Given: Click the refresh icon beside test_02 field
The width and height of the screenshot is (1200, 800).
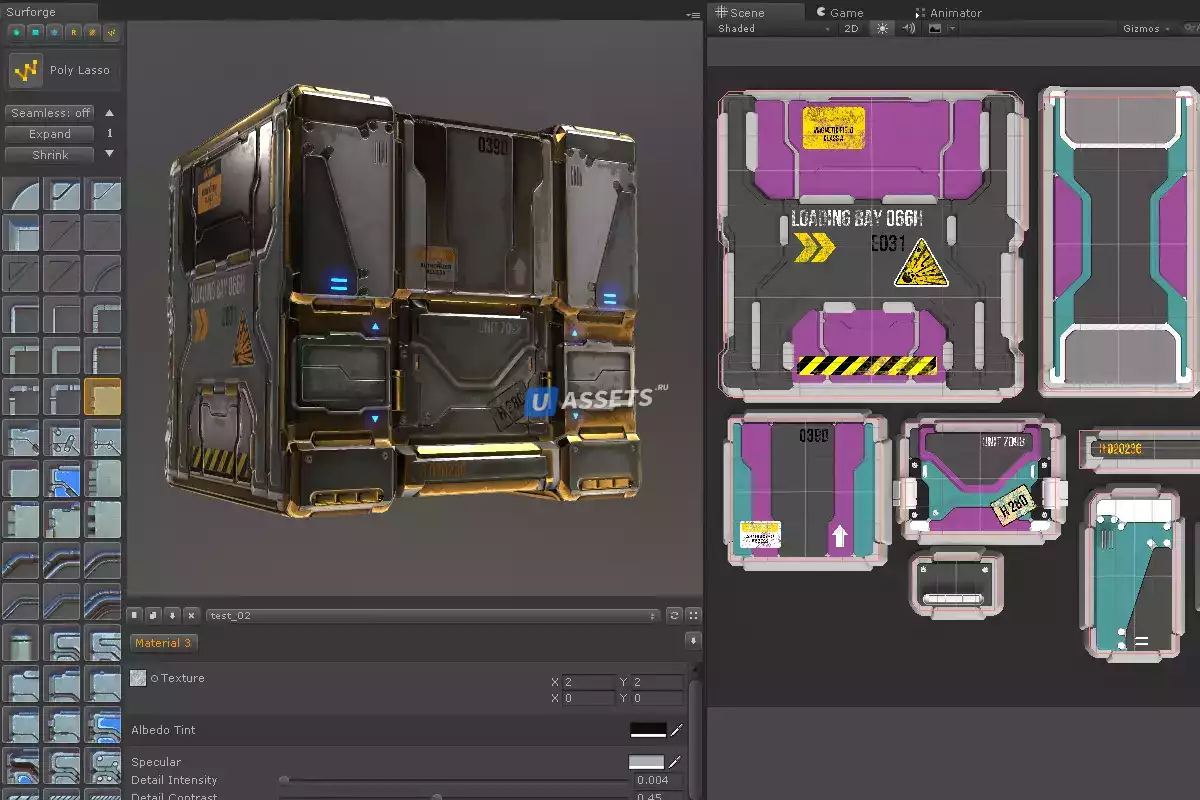Looking at the screenshot, I should [x=674, y=615].
